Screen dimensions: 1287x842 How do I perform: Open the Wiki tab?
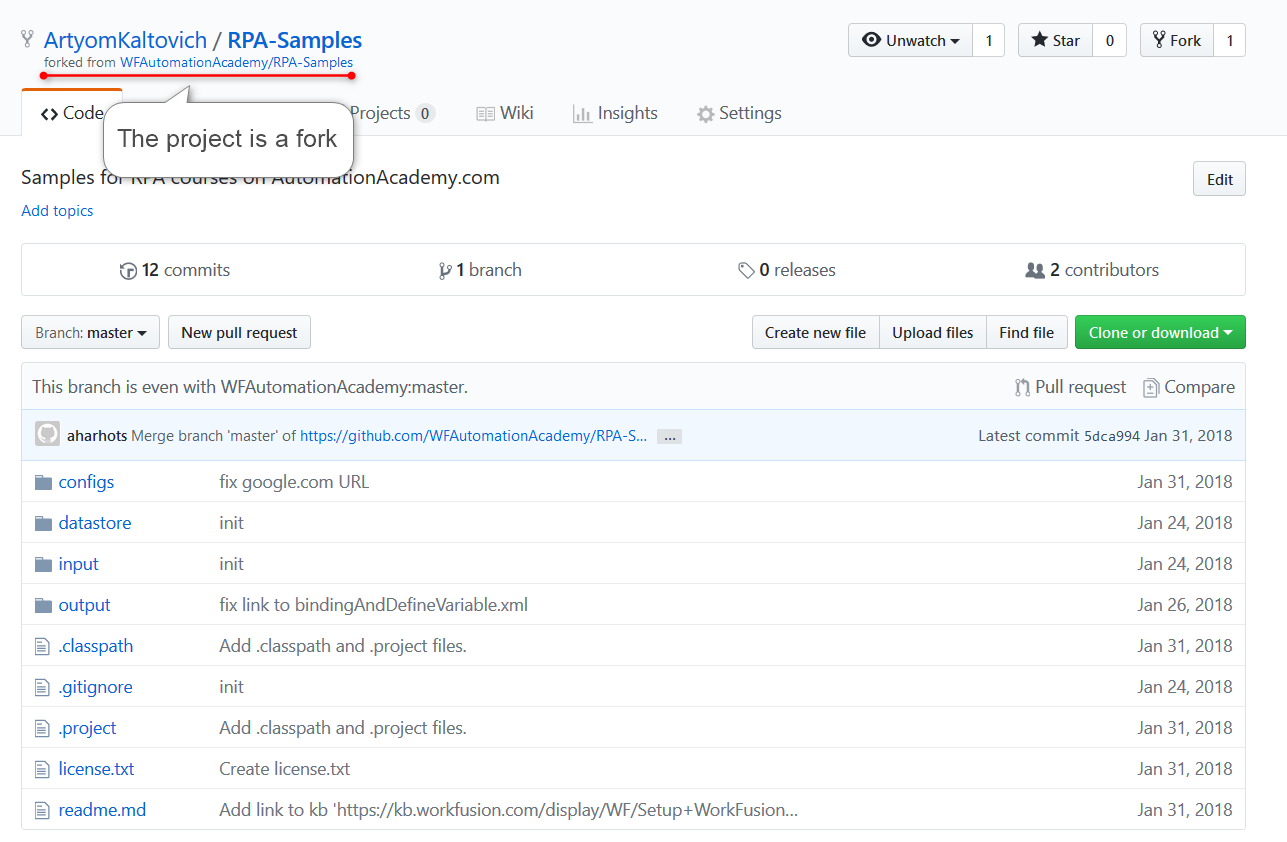click(x=505, y=113)
